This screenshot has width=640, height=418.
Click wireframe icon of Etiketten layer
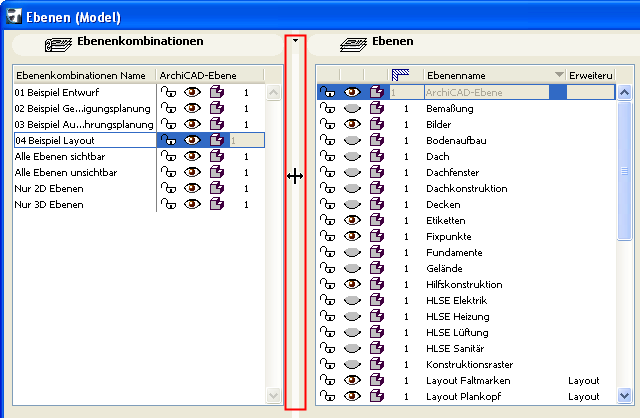pyautogui.click(x=377, y=220)
